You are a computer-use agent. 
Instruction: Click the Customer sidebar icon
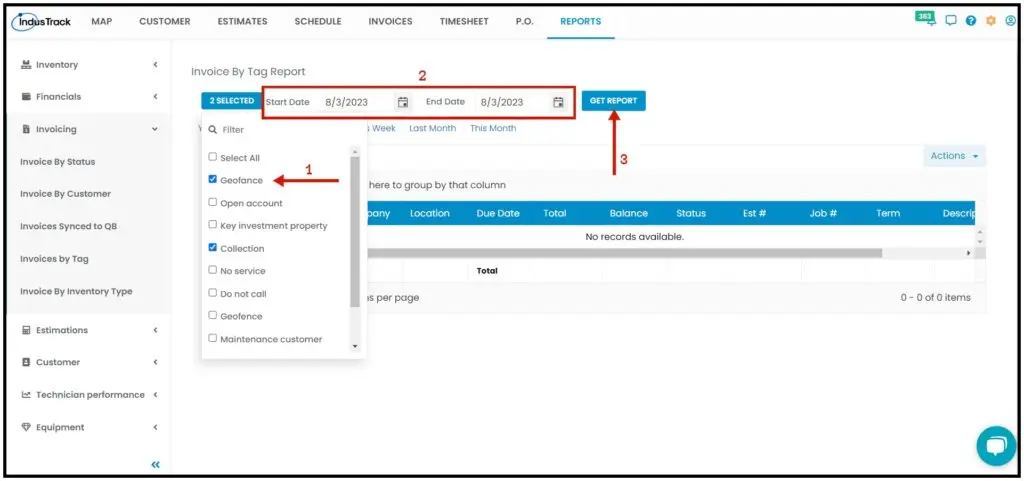[26, 362]
